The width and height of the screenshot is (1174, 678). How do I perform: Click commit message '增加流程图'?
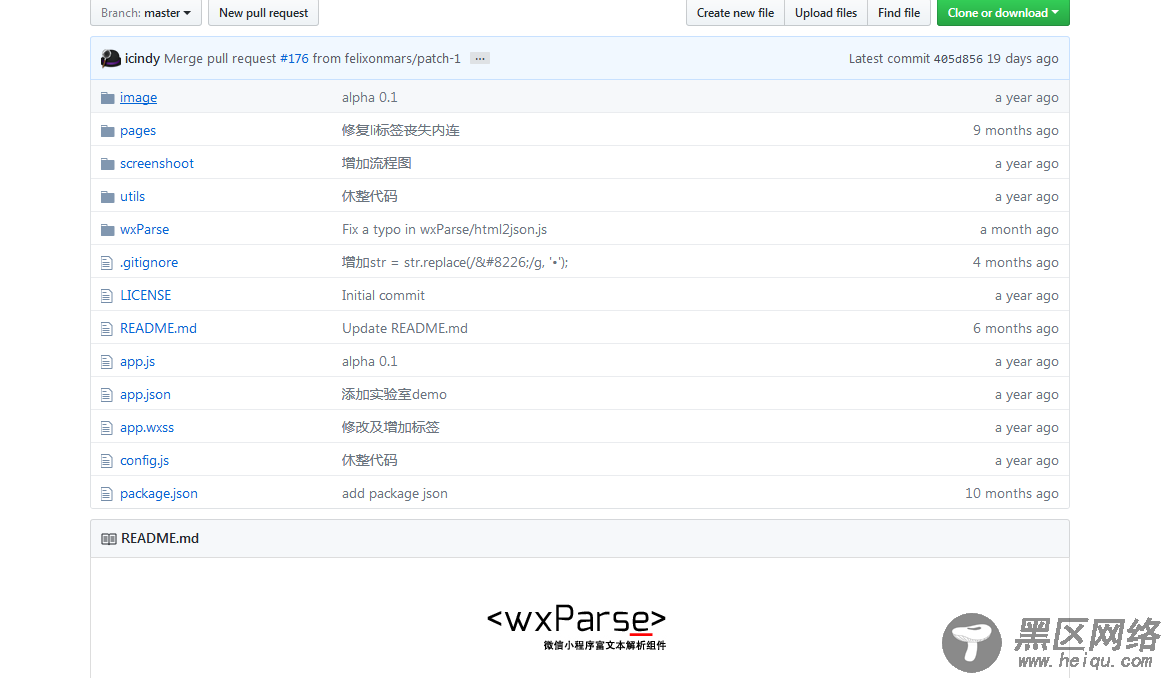(377, 163)
